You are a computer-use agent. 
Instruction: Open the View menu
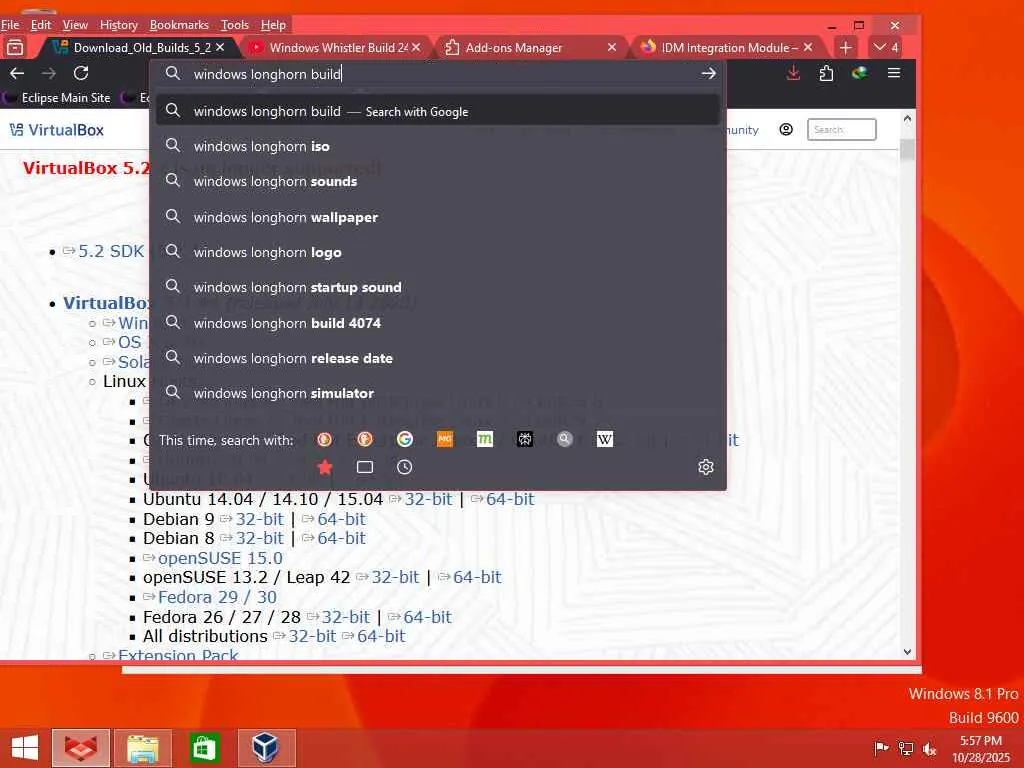coord(75,25)
